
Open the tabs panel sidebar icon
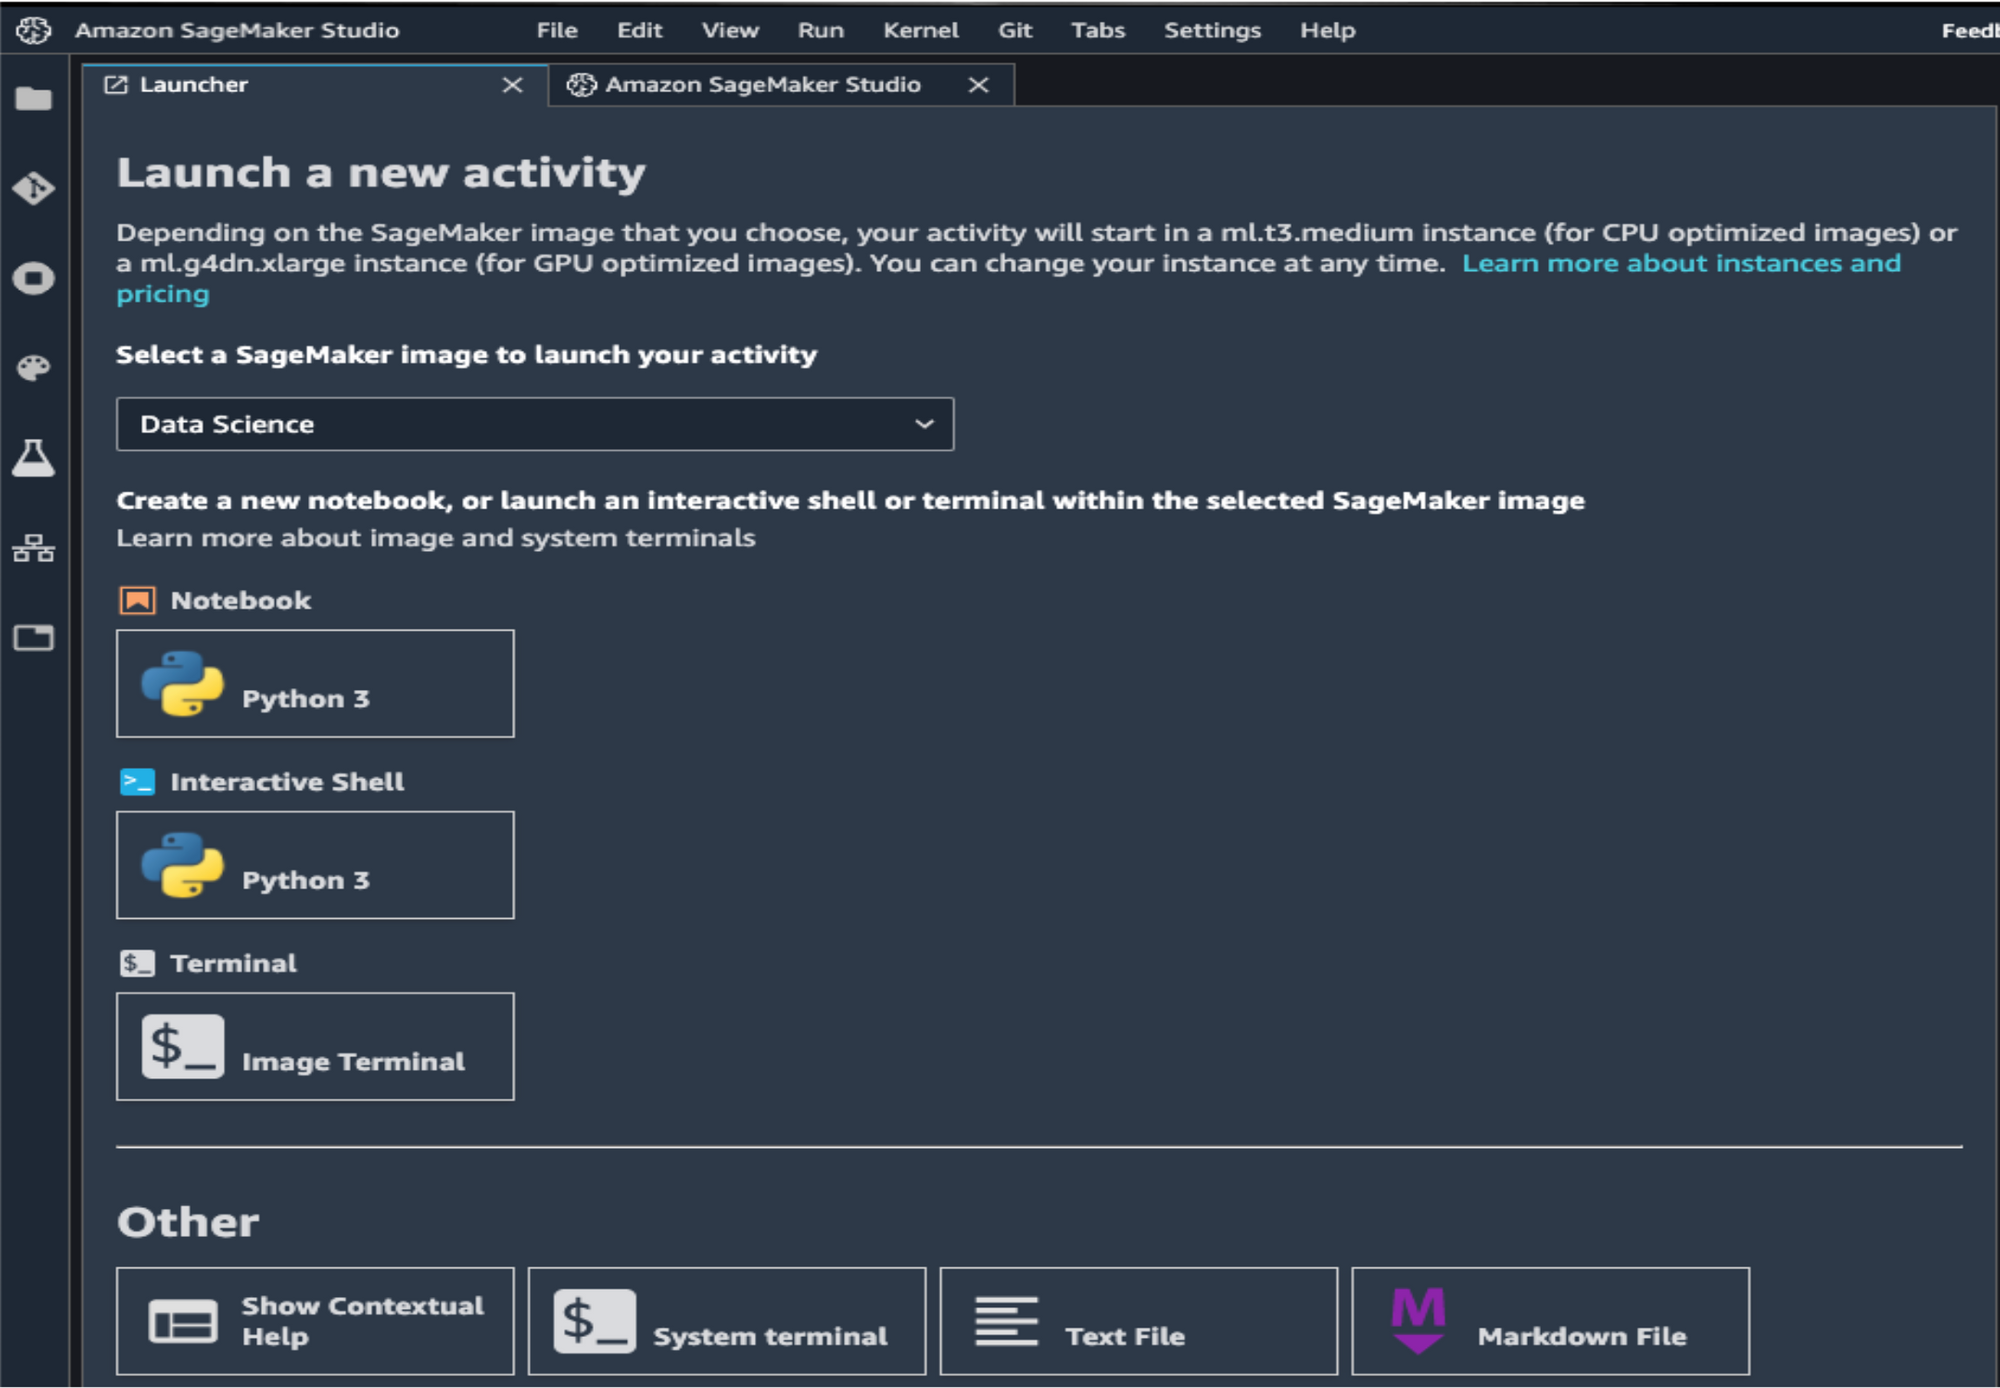33,637
